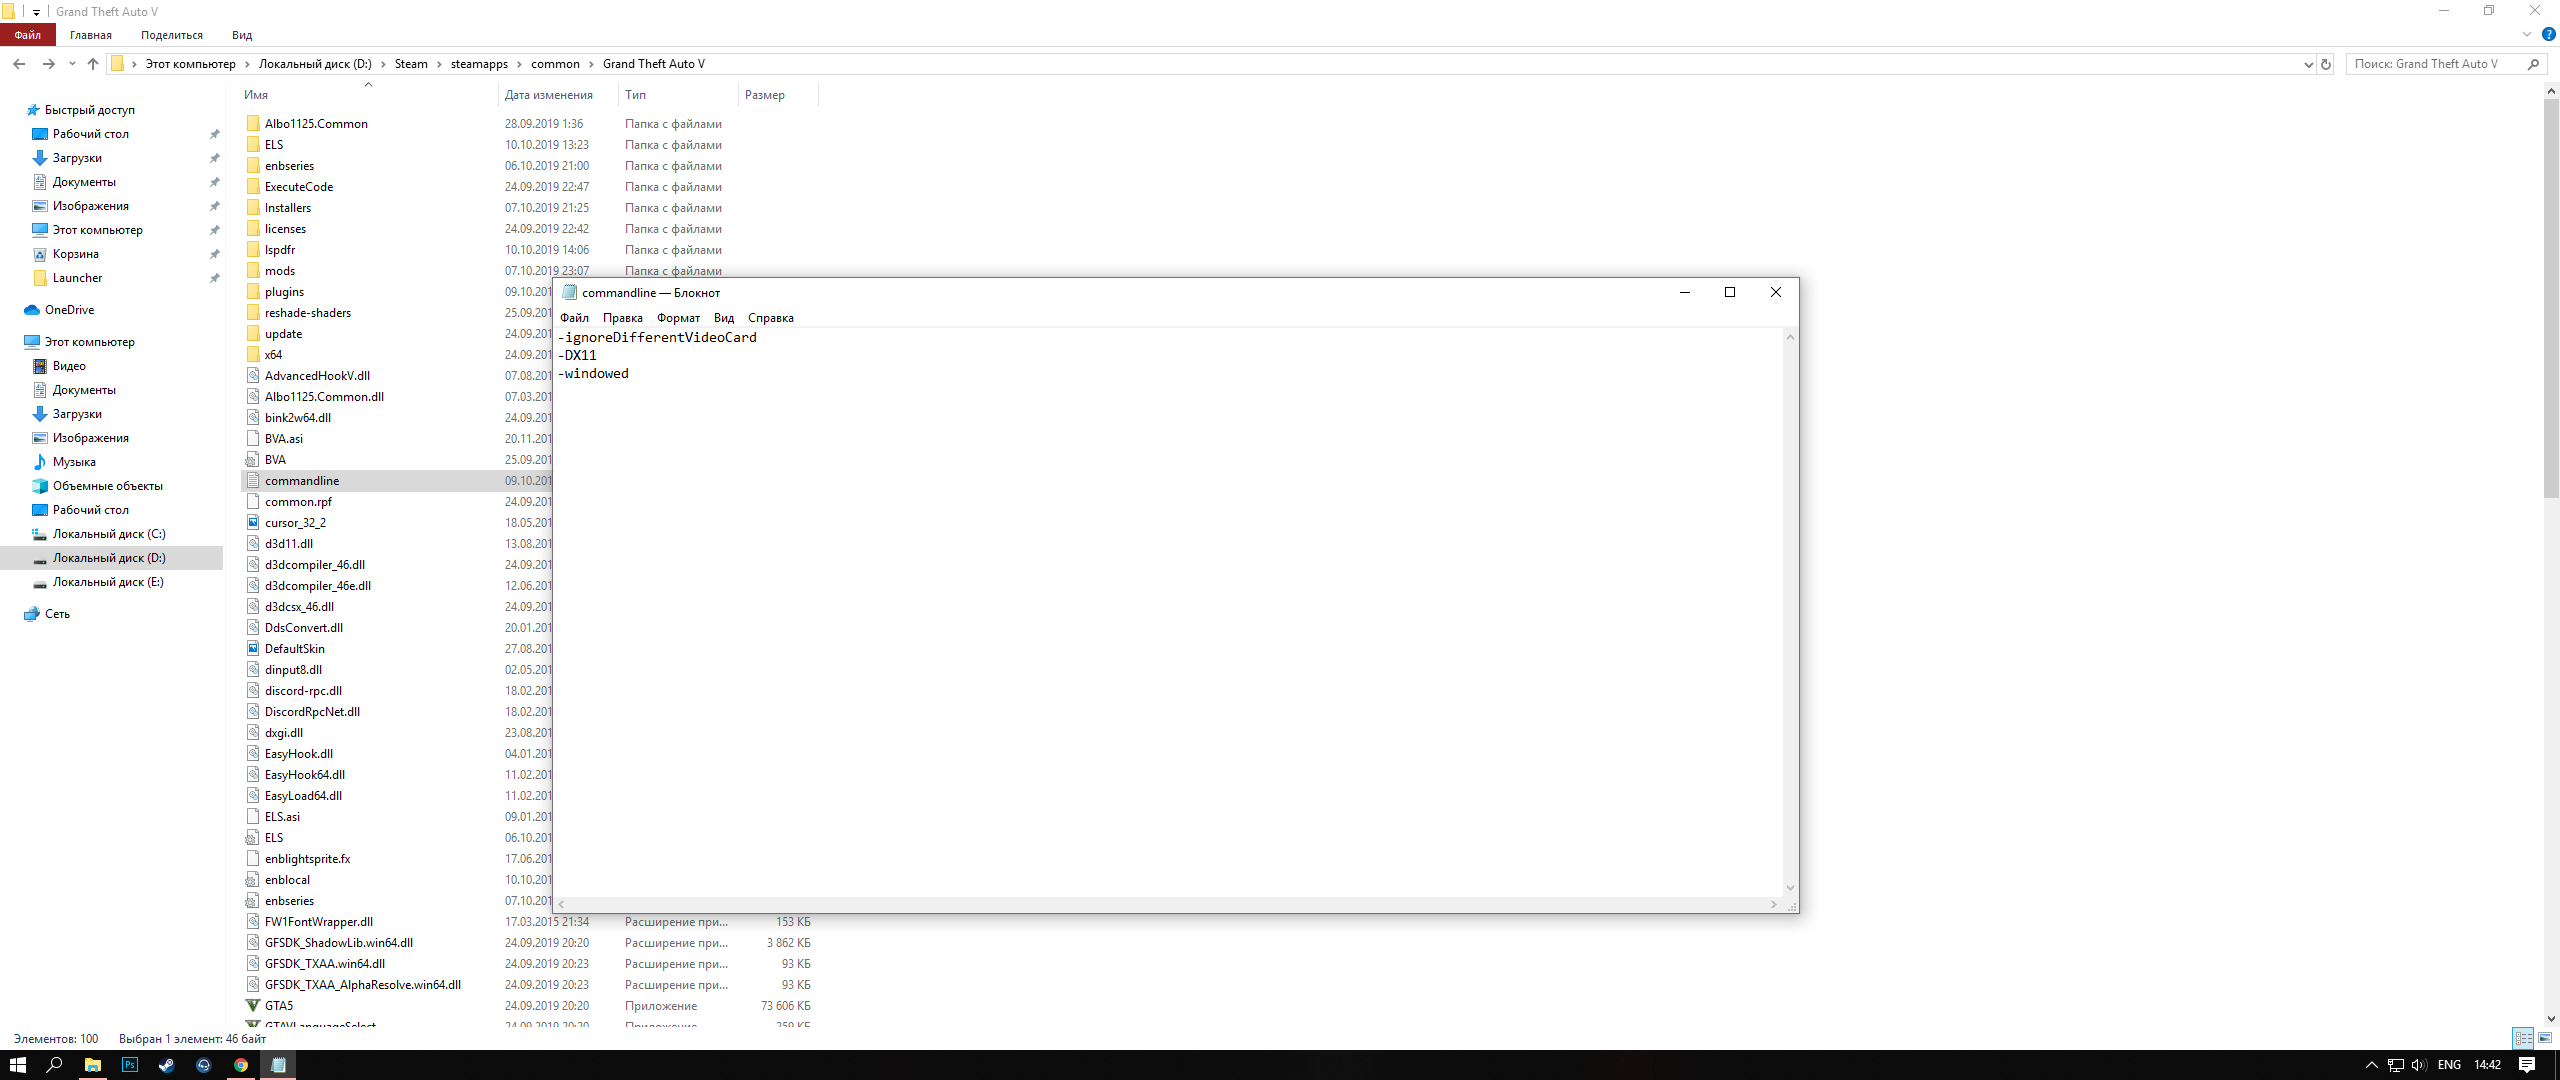Open the taskbar search magnifier
The image size is (2560, 1080).
point(55,1065)
